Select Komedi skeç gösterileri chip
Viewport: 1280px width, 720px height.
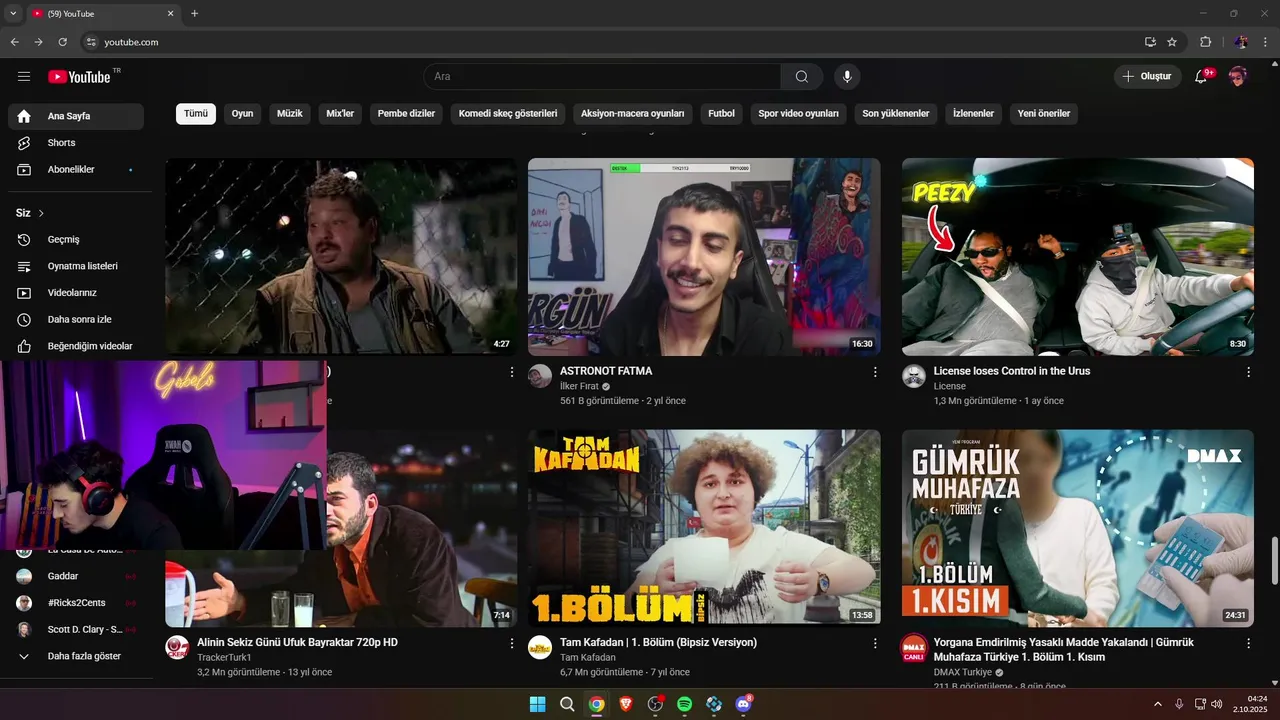point(509,114)
